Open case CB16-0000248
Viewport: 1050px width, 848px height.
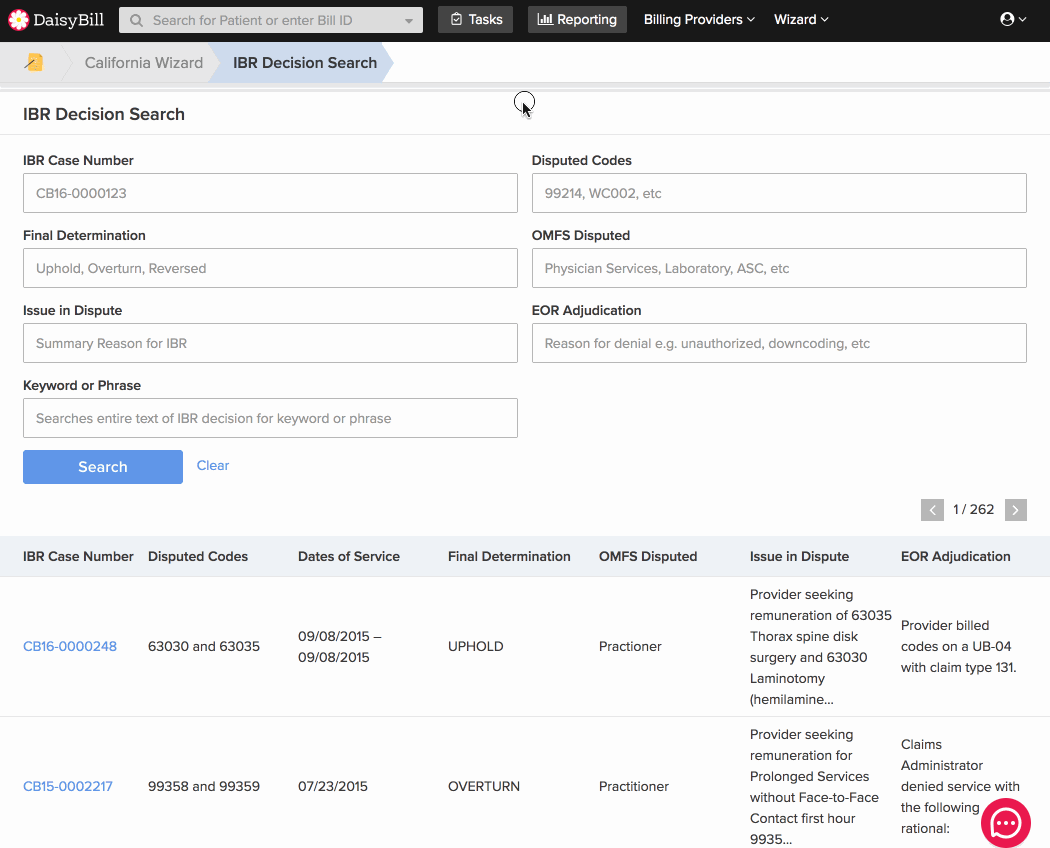point(70,646)
